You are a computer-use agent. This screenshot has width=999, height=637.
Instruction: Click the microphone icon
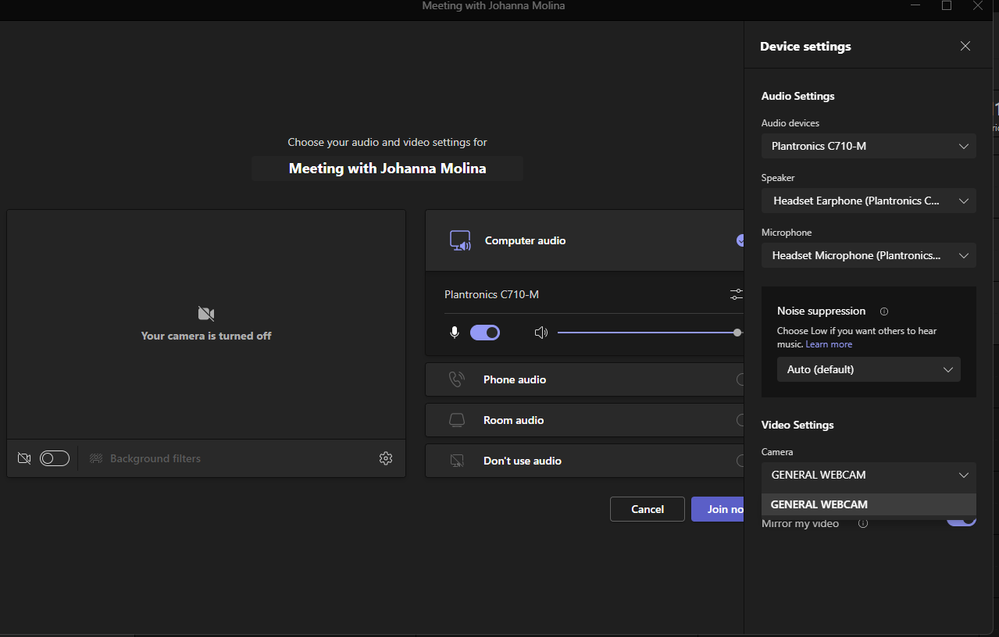454,333
